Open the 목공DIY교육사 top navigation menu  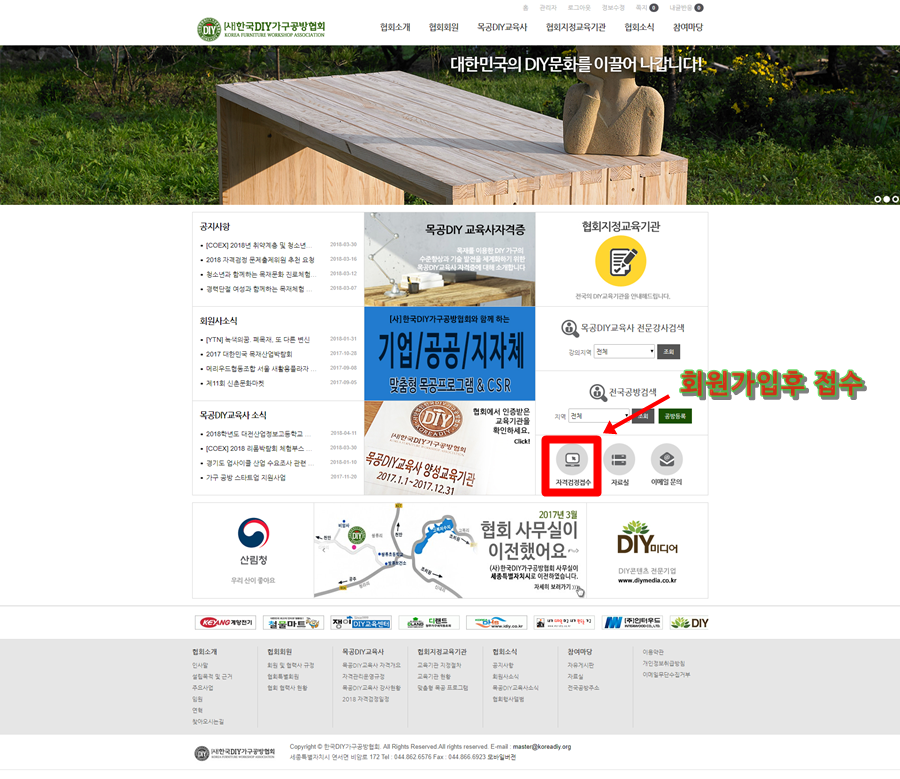coord(502,27)
